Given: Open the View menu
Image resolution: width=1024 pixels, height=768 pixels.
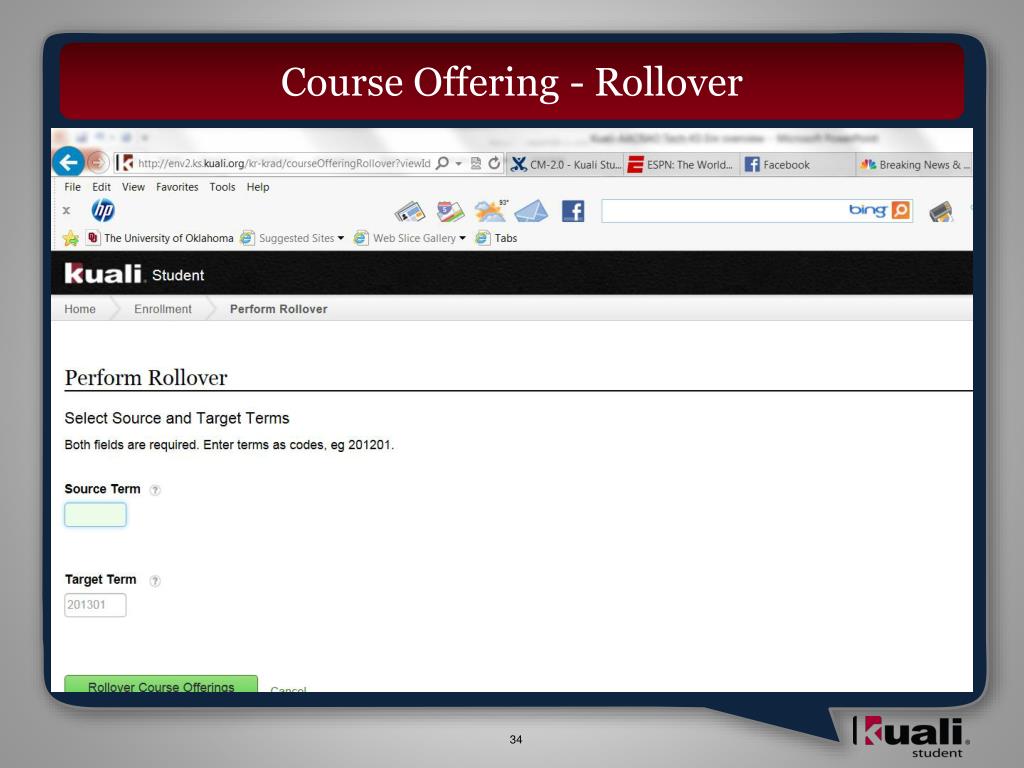Looking at the screenshot, I should tap(133, 187).
